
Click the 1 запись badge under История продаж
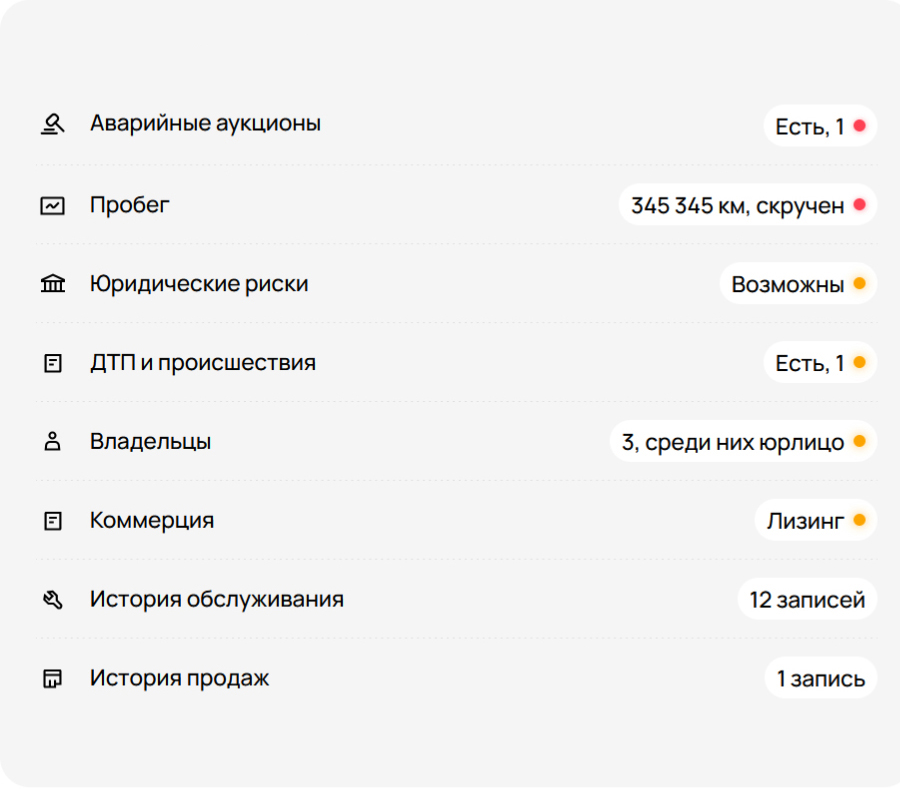822,677
